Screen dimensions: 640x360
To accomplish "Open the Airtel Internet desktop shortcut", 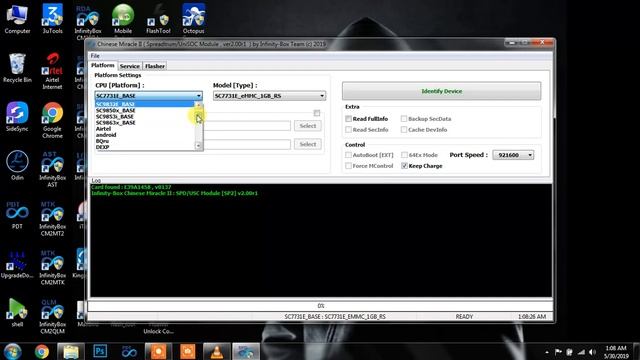I will click(x=52, y=71).
